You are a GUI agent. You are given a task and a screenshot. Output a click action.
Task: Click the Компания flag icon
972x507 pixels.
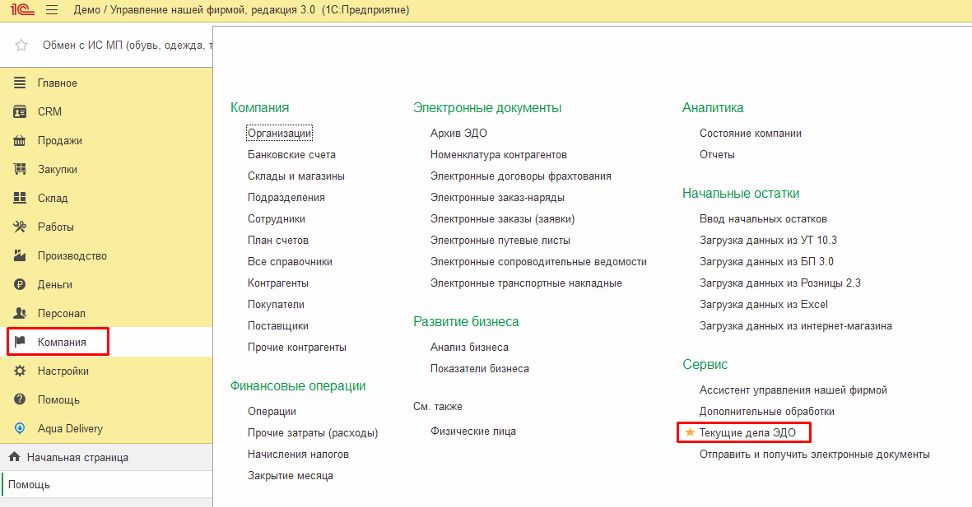pyautogui.click(x=20, y=342)
